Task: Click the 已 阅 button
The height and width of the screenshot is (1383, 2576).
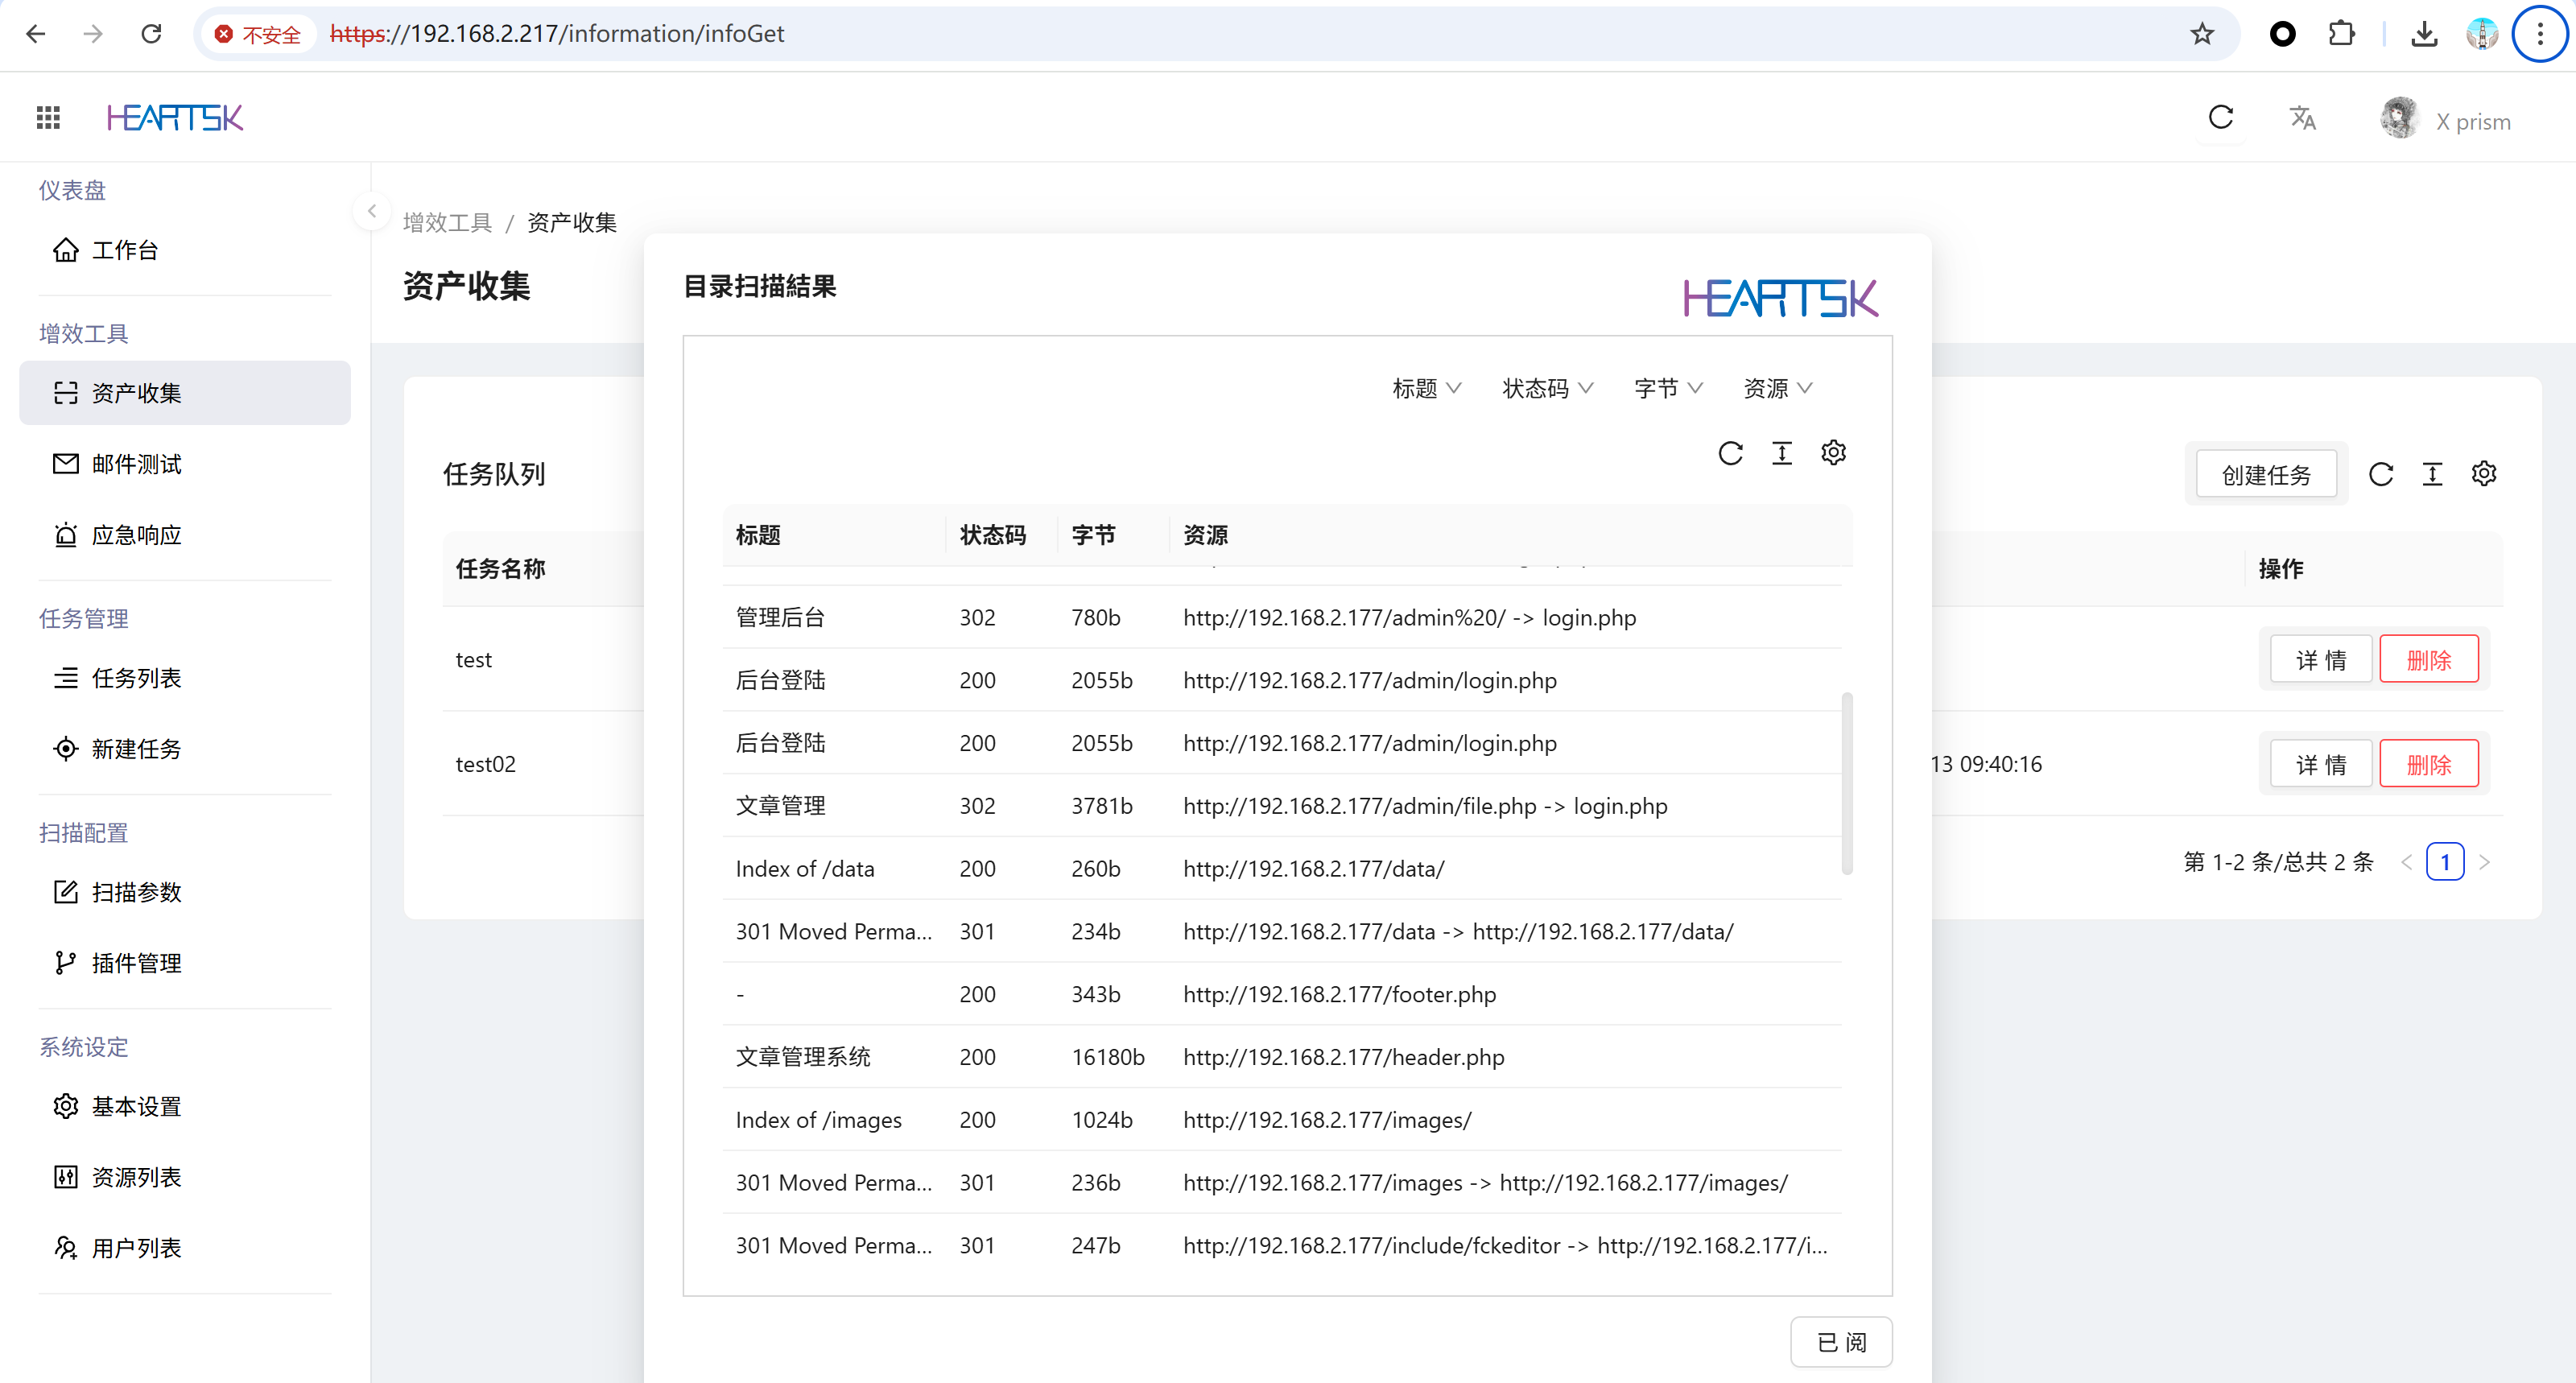Action: pos(1840,1342)
